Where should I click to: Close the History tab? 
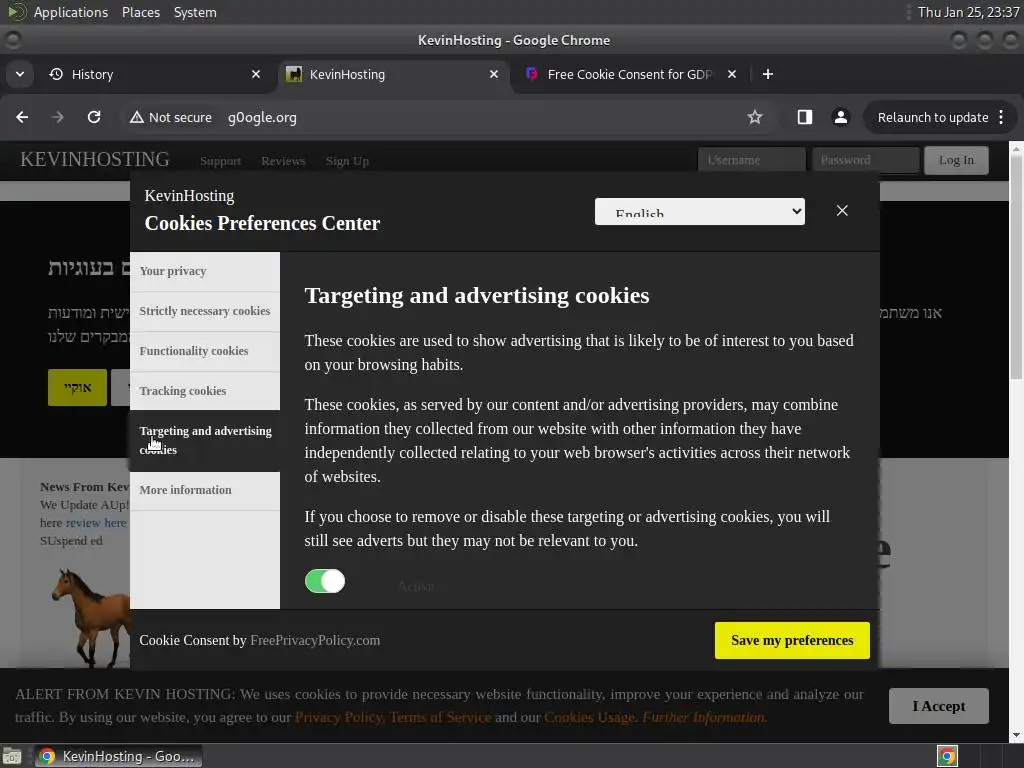click(x=256, y=74)
